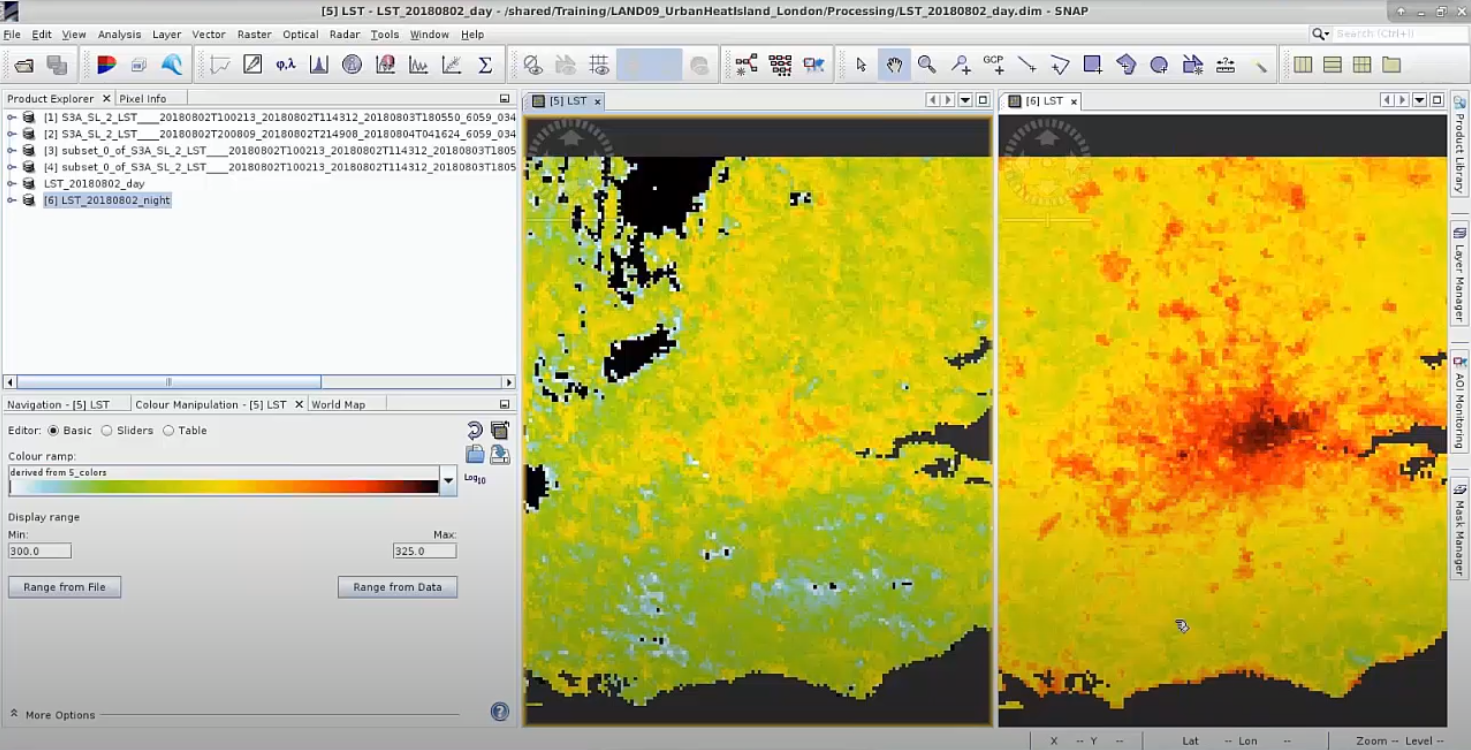Switch to Navigation - [5] LST tab
This screenshot has height=750, width=1471.
click(58, 404)
